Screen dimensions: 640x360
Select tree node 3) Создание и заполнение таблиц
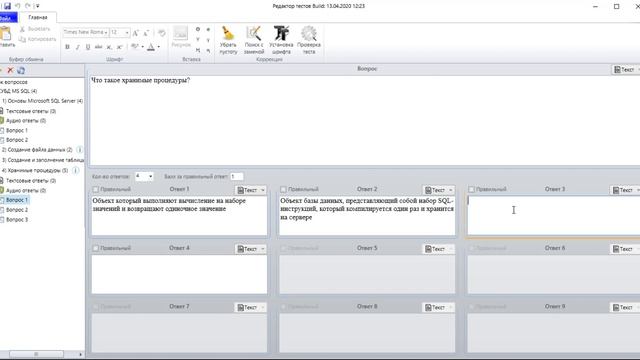43,160
